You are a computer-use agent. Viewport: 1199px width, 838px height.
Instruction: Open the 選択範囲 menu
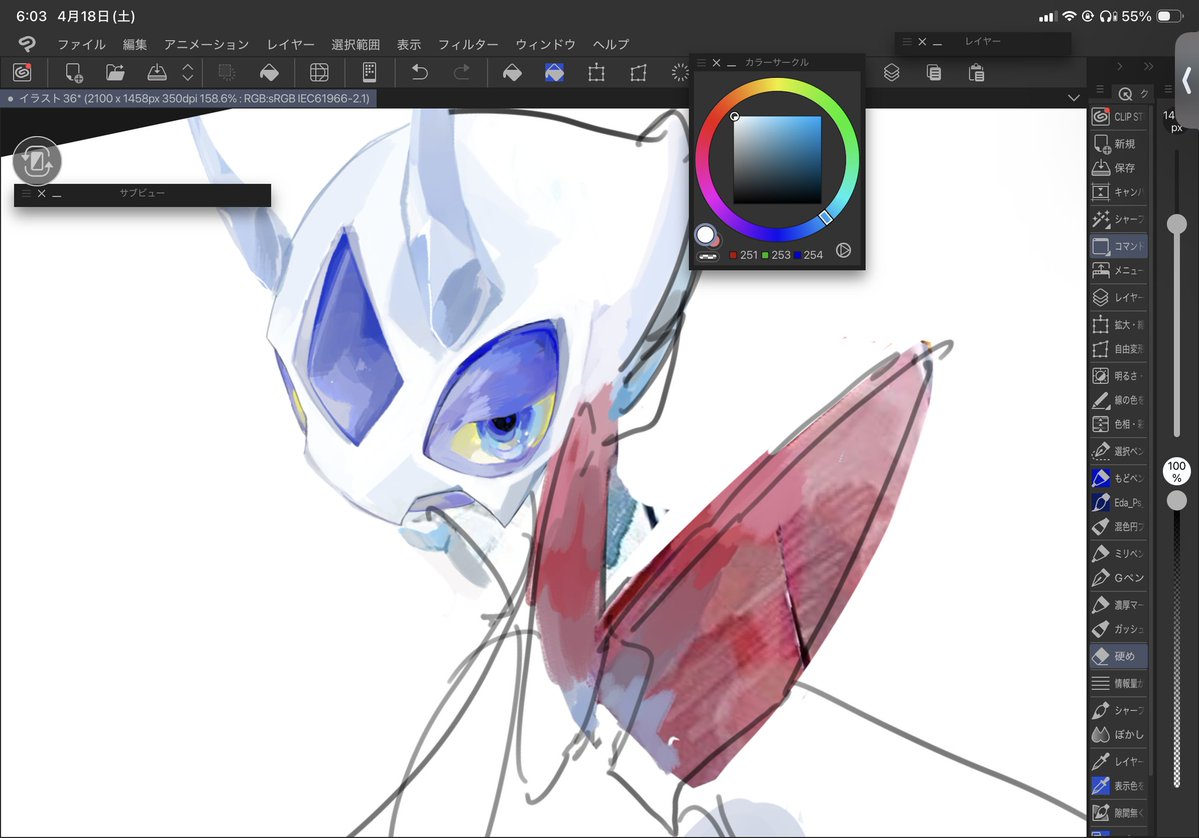(356, 44)
